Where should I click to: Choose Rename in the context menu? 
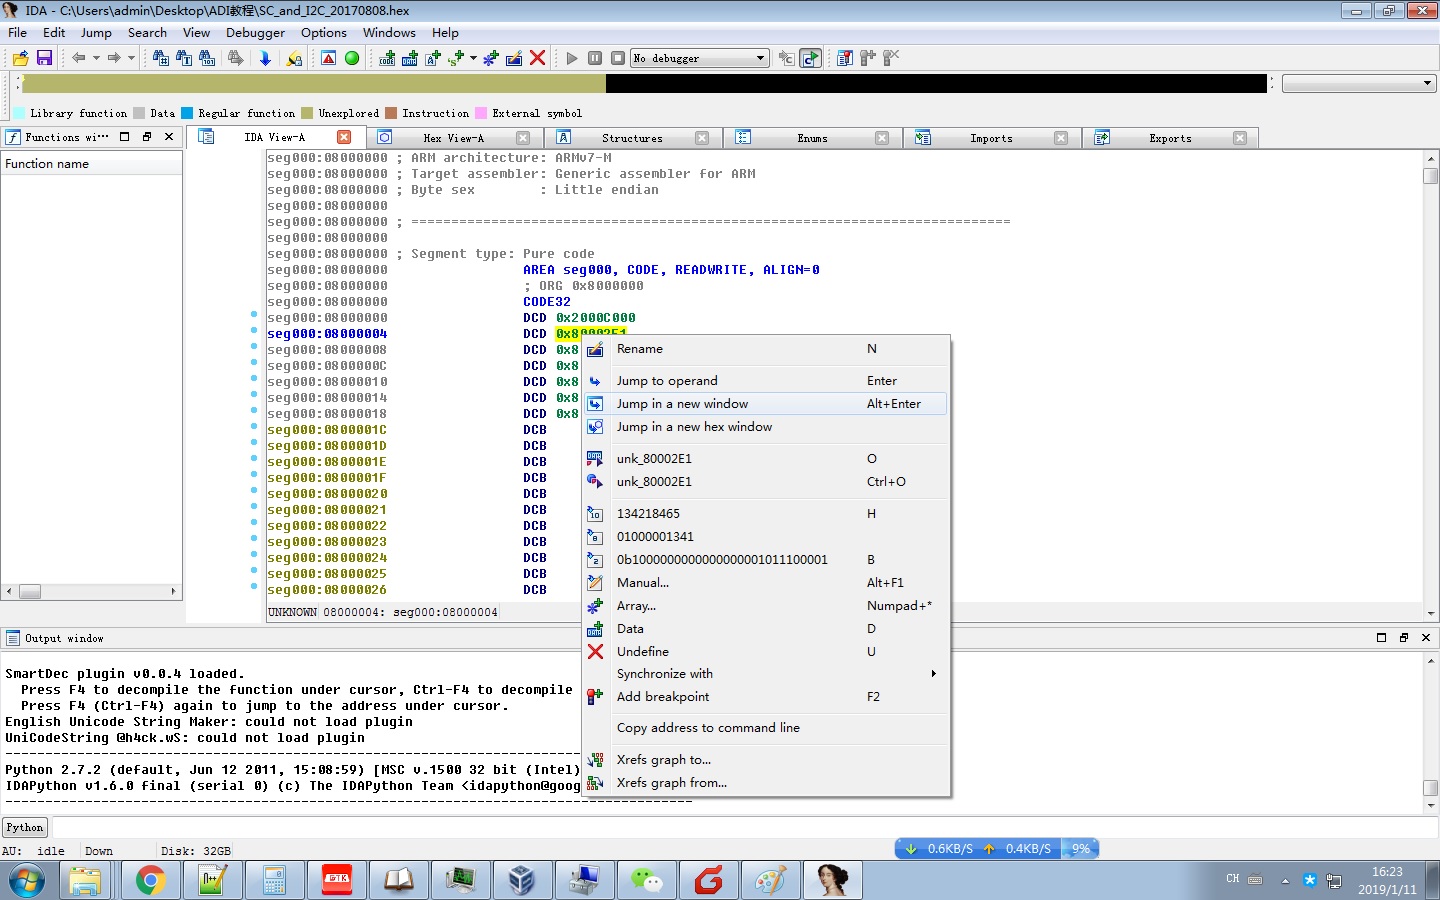click(x=640, y=349)
